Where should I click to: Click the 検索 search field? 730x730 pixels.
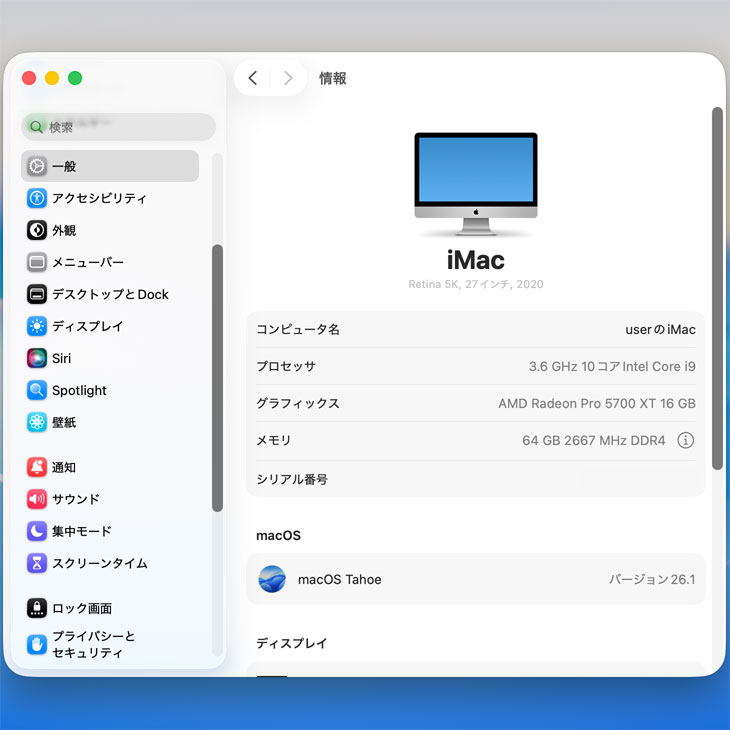(120, 127)
